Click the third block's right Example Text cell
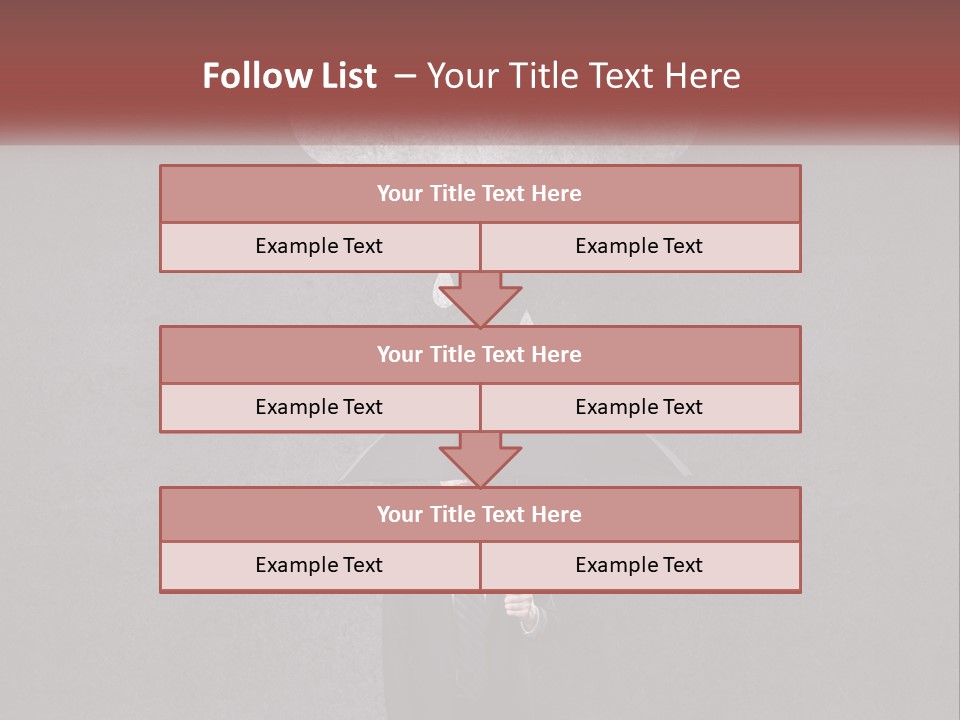 click(640, 566)
